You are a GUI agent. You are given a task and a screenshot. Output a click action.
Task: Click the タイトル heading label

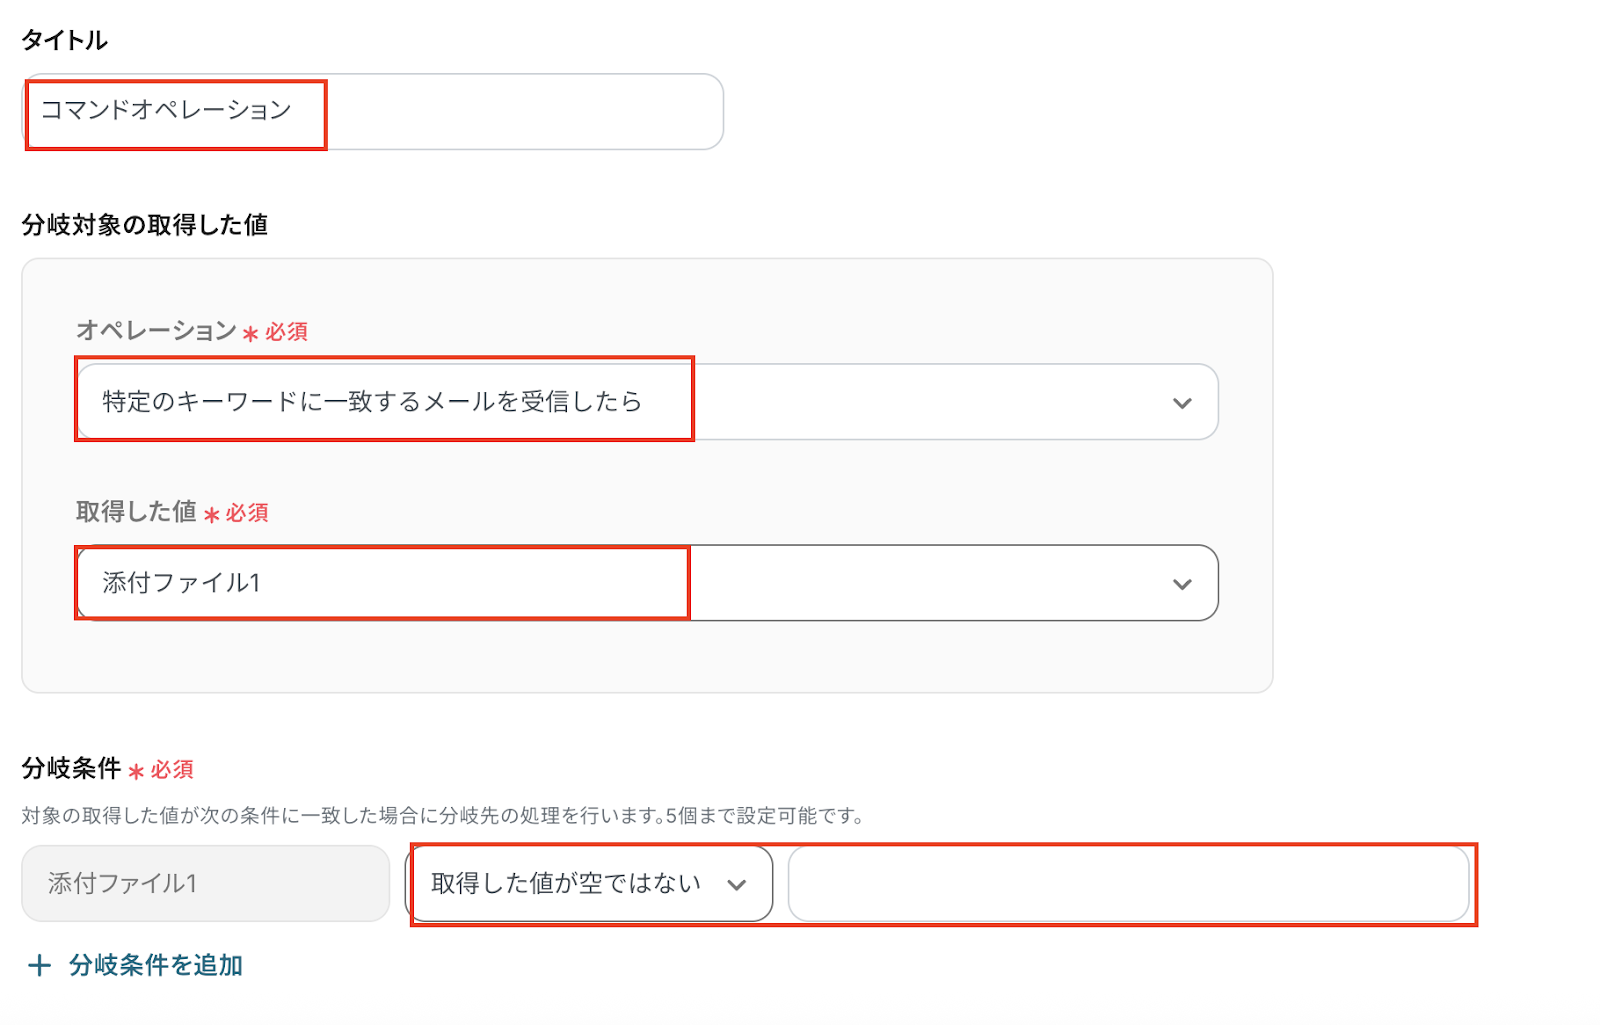(x=65, y=40)
